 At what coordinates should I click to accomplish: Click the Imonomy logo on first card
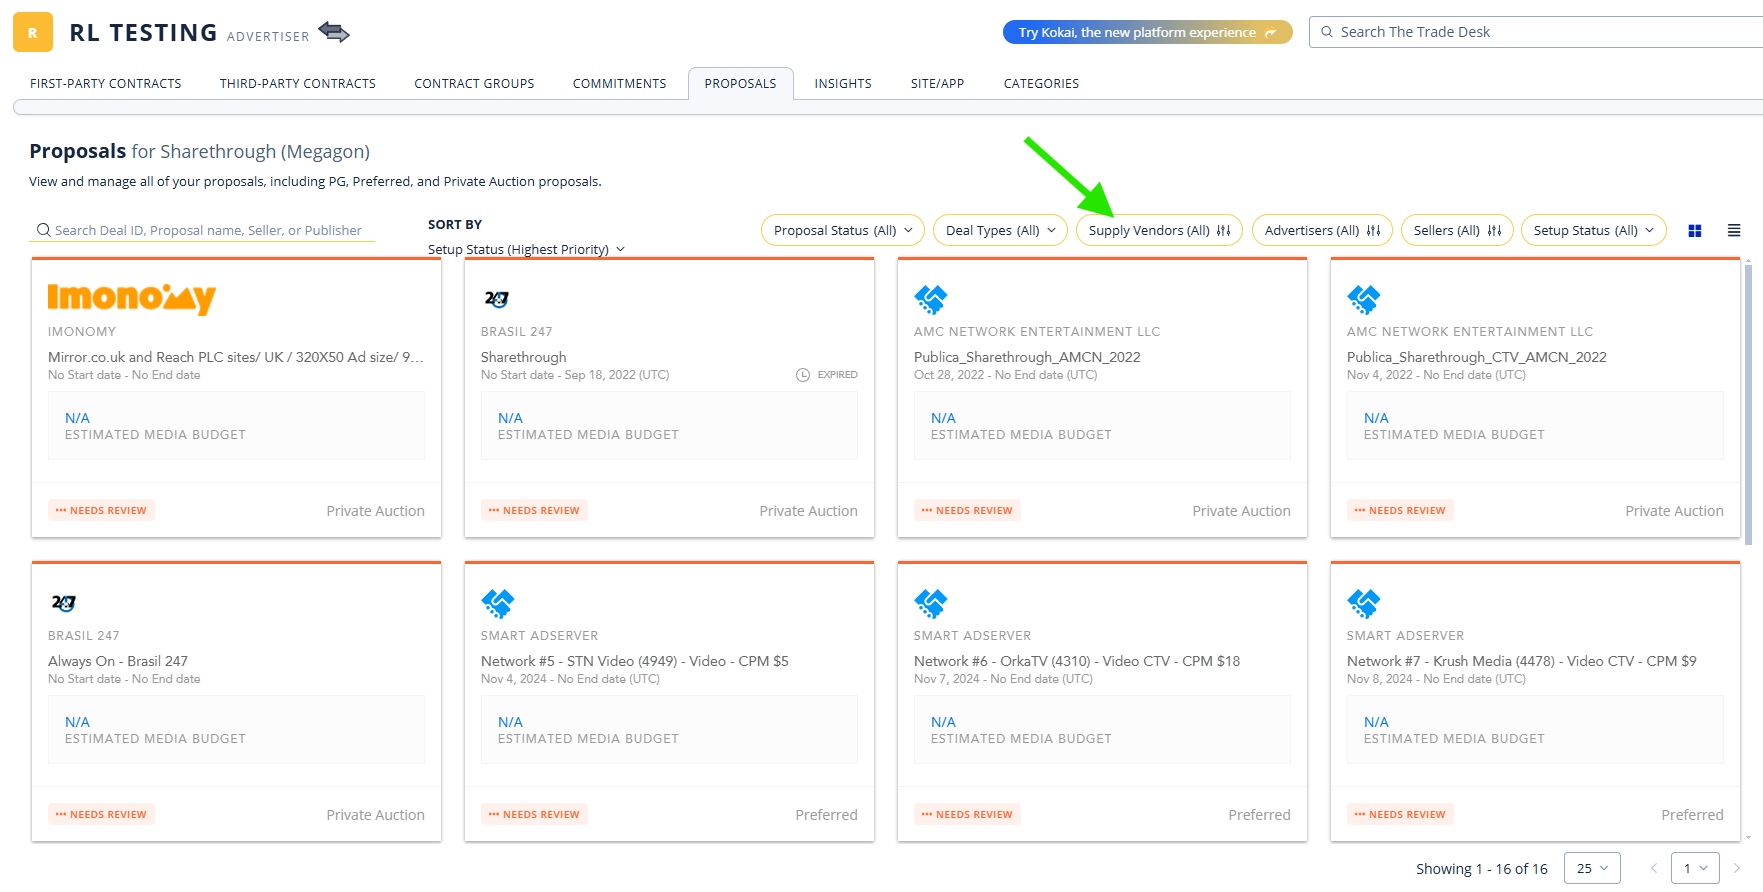click(132, 298)
